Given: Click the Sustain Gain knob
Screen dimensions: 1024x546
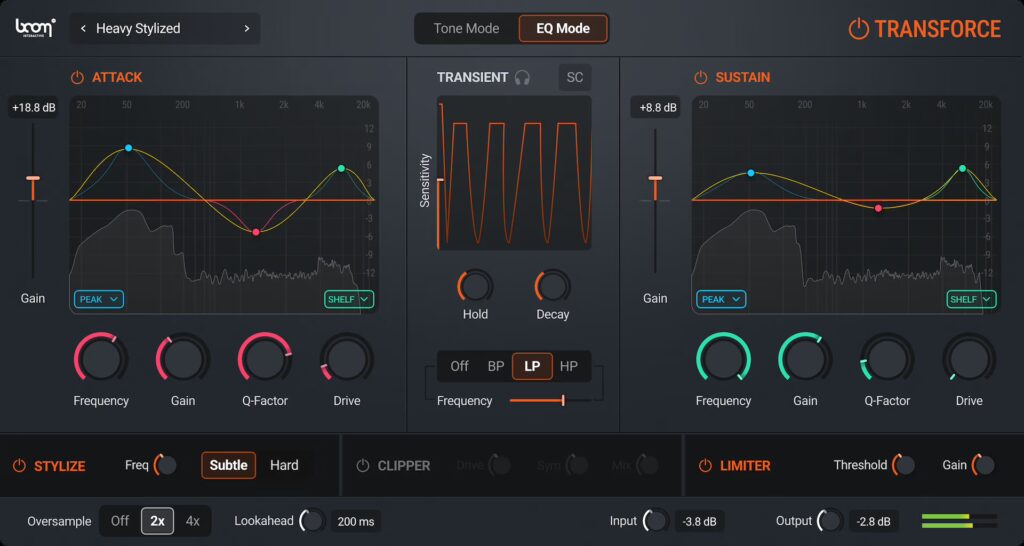Looking at the screenshot, I should pyautogui.click(x=805, y=357).
